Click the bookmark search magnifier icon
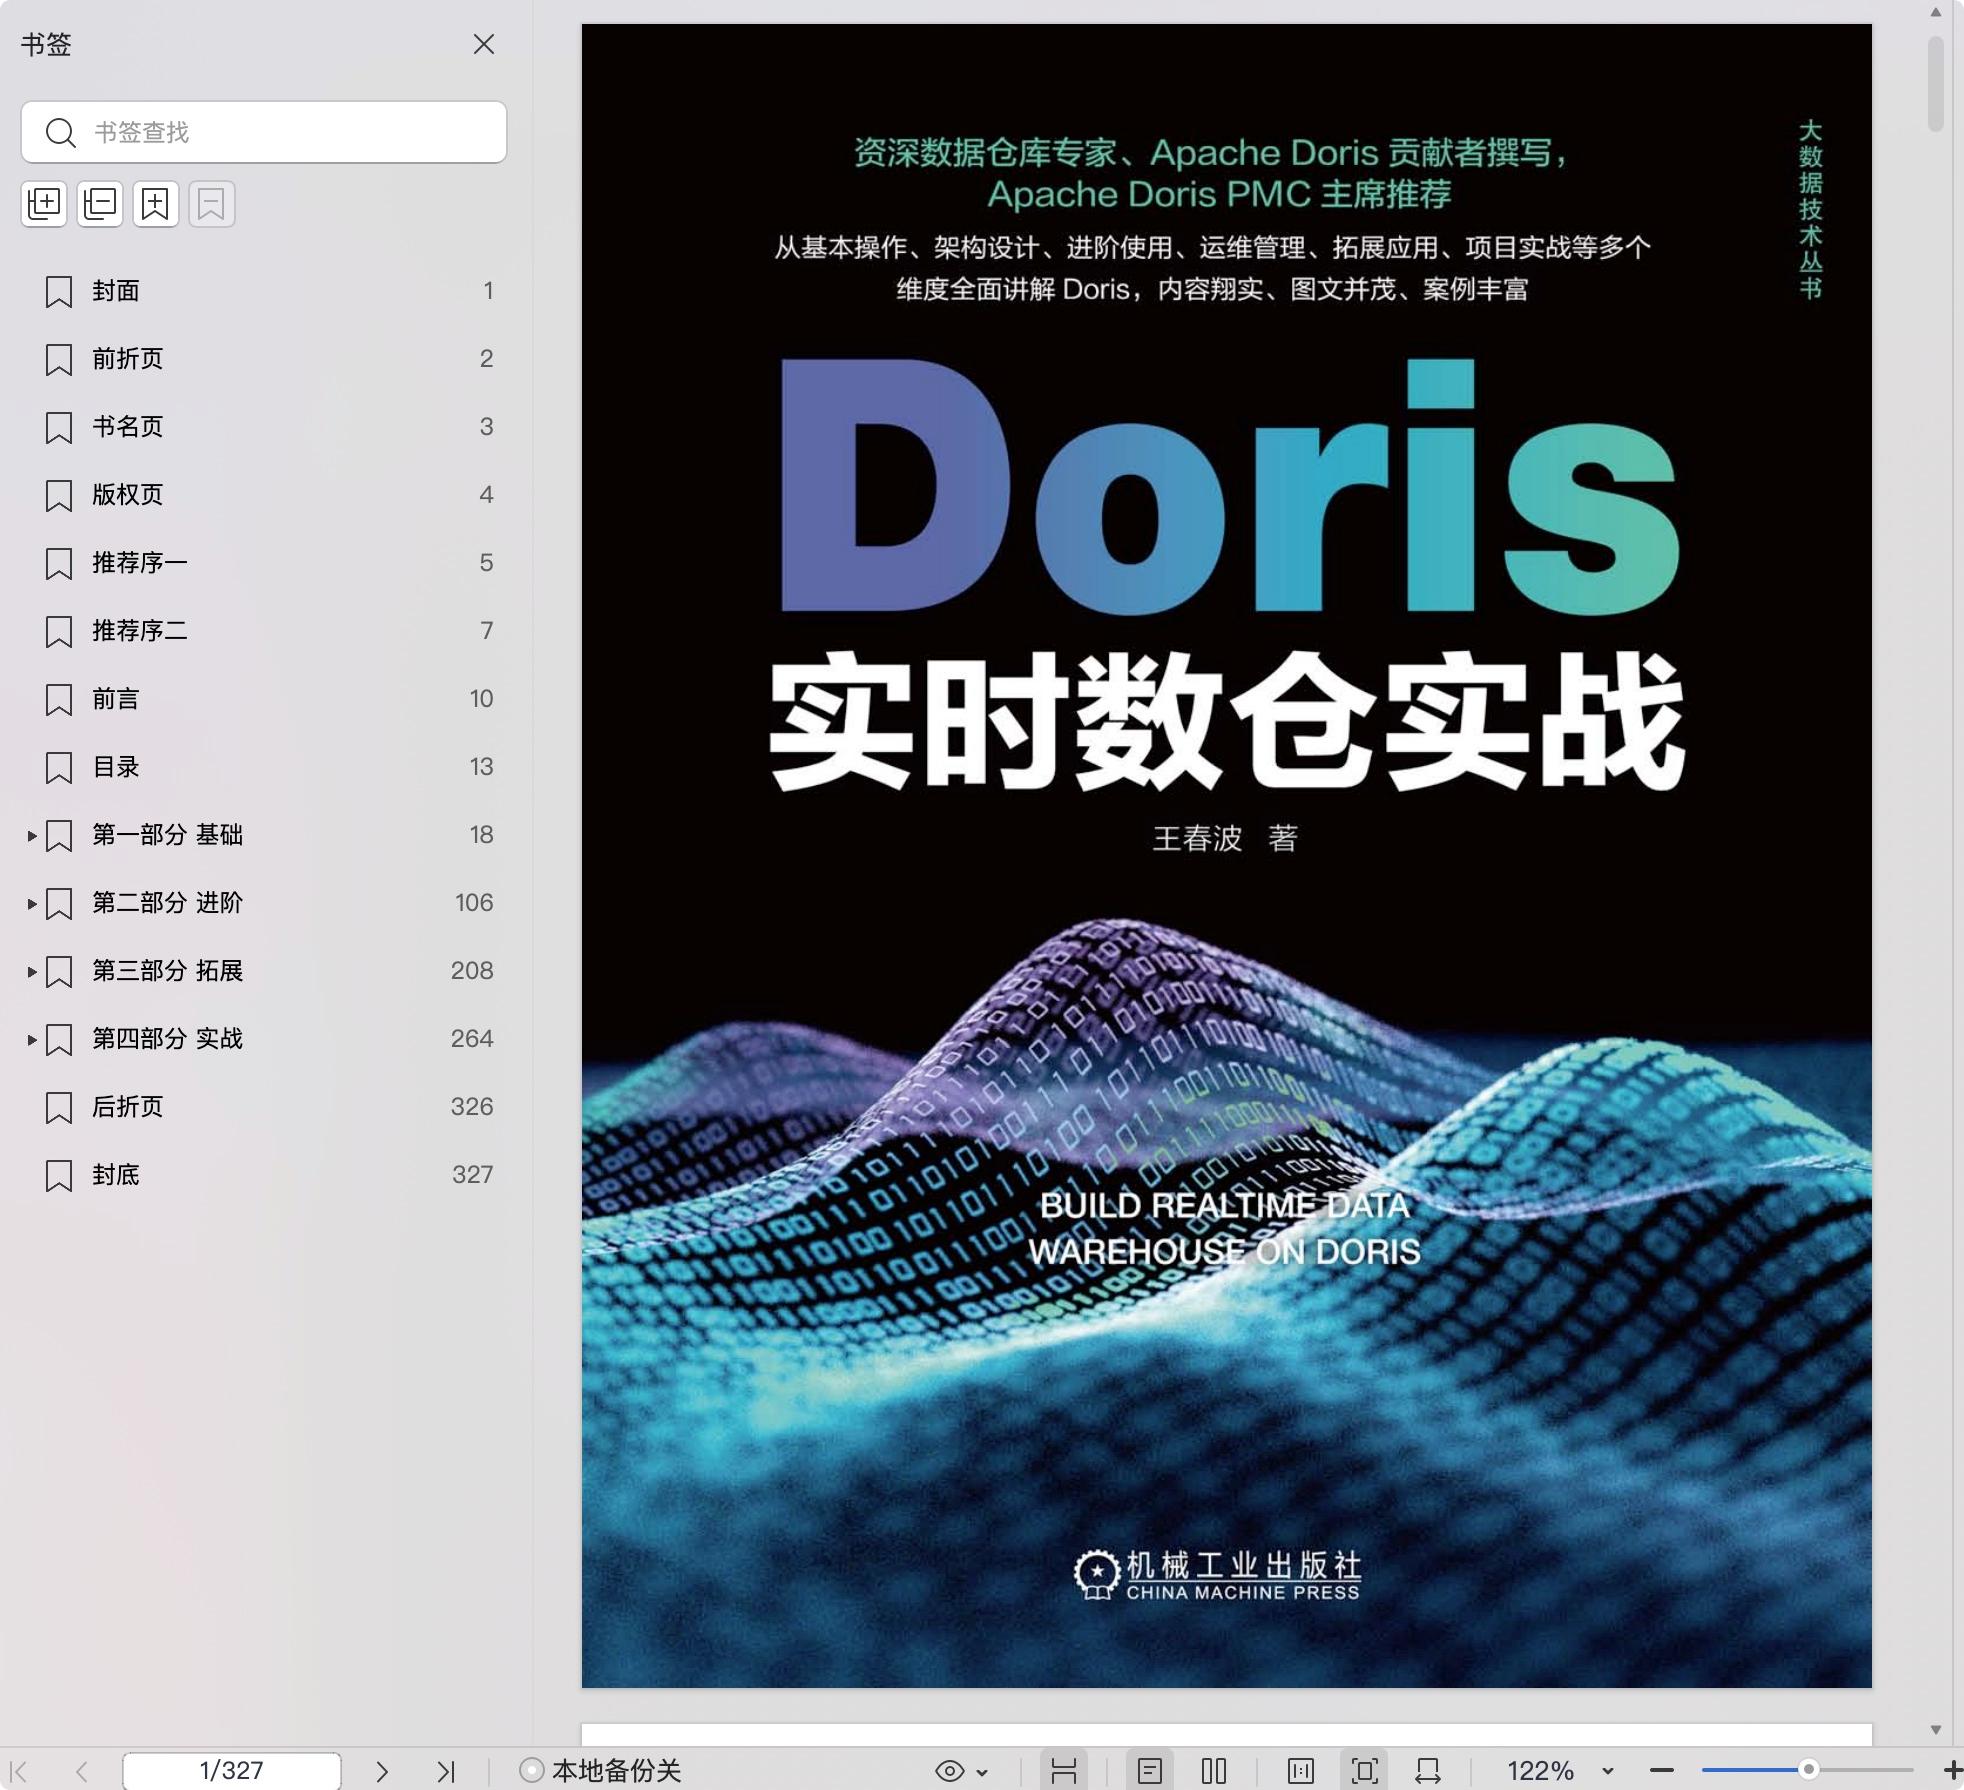Viewport: 1964px width, 1790px height. pyautogui.click(x=61, y=132)
